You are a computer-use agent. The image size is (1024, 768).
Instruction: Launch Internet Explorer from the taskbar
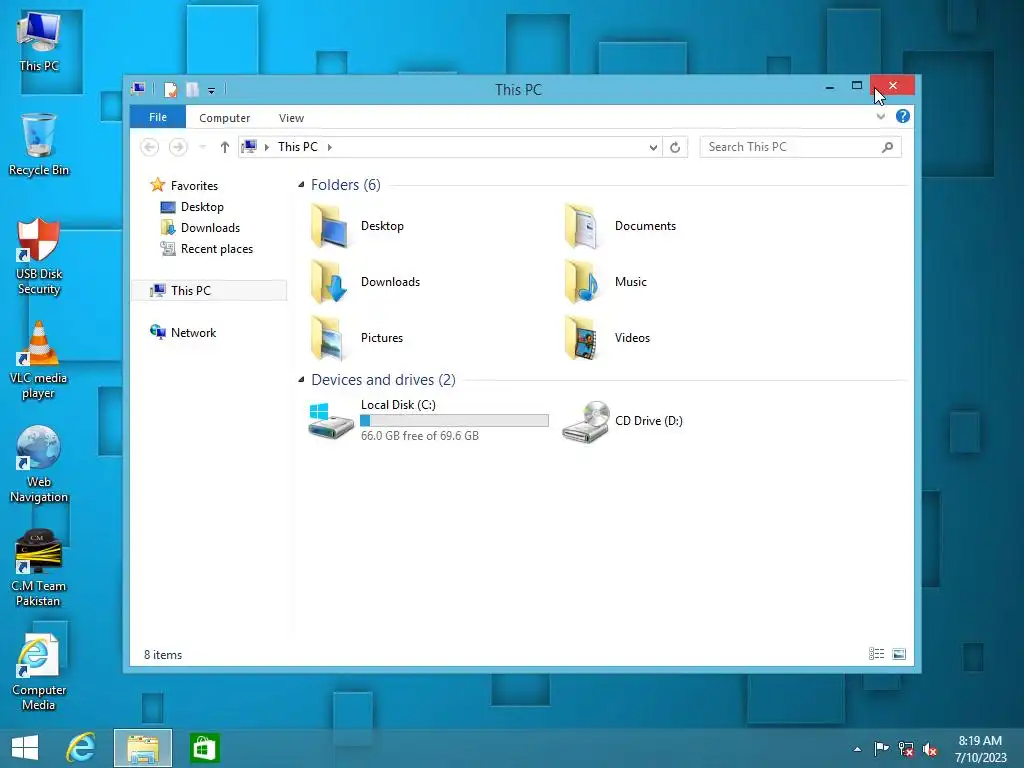click(81, 748)
